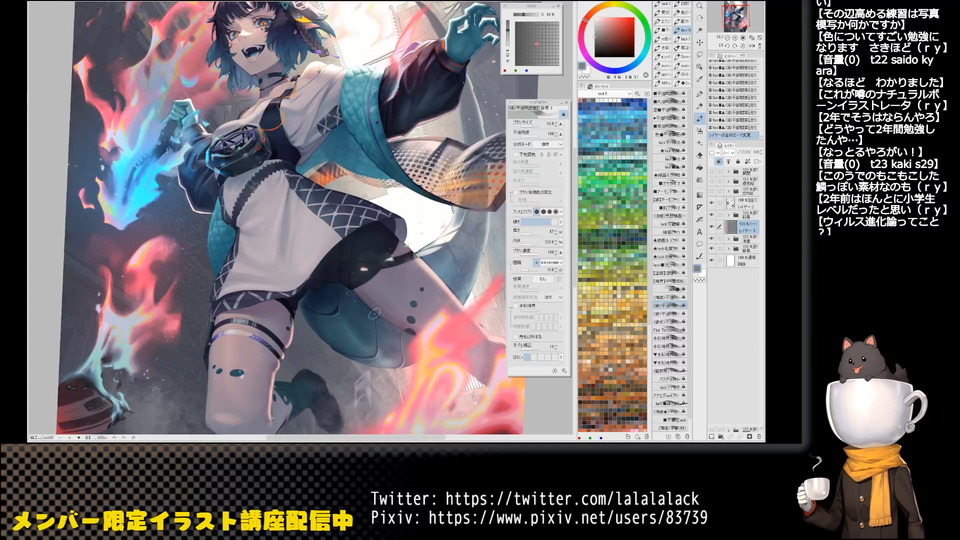This screenshot has height=540, width=960.
Task: Click the foreground main color swatch under wheel
Action: [582, 66]
